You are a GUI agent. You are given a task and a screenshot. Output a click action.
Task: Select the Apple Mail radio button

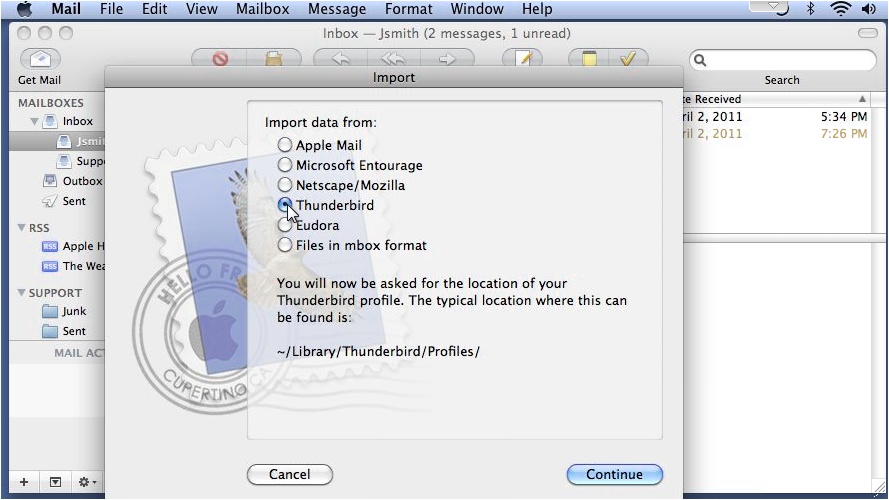tap(285, 145)
